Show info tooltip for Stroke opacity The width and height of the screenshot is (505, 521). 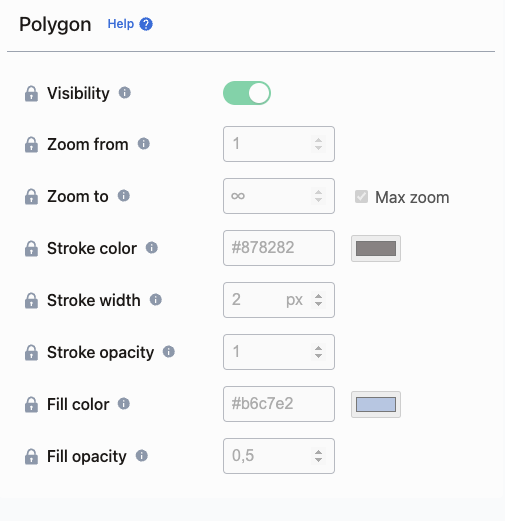coord(169,352)
